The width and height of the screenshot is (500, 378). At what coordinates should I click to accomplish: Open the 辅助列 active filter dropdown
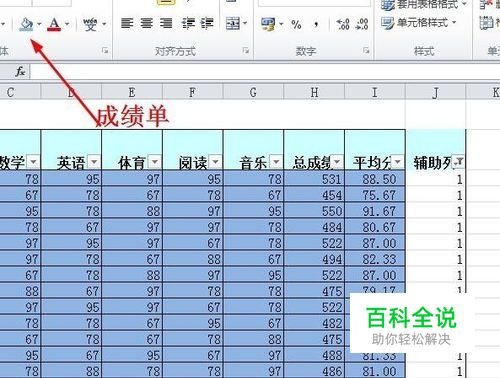(x=459, y=162)
